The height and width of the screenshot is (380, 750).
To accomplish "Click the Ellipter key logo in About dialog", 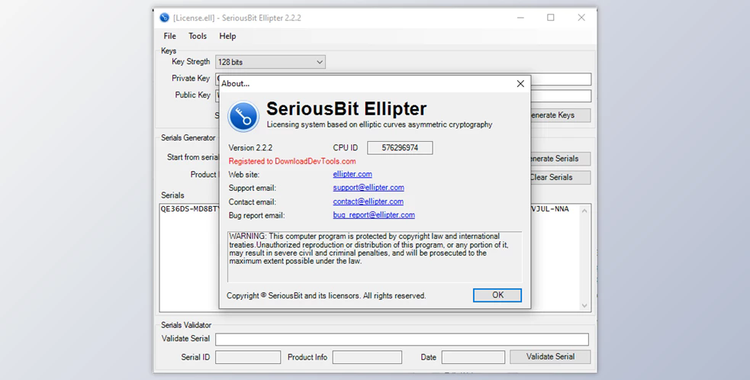I will click(x=244, y=116).
